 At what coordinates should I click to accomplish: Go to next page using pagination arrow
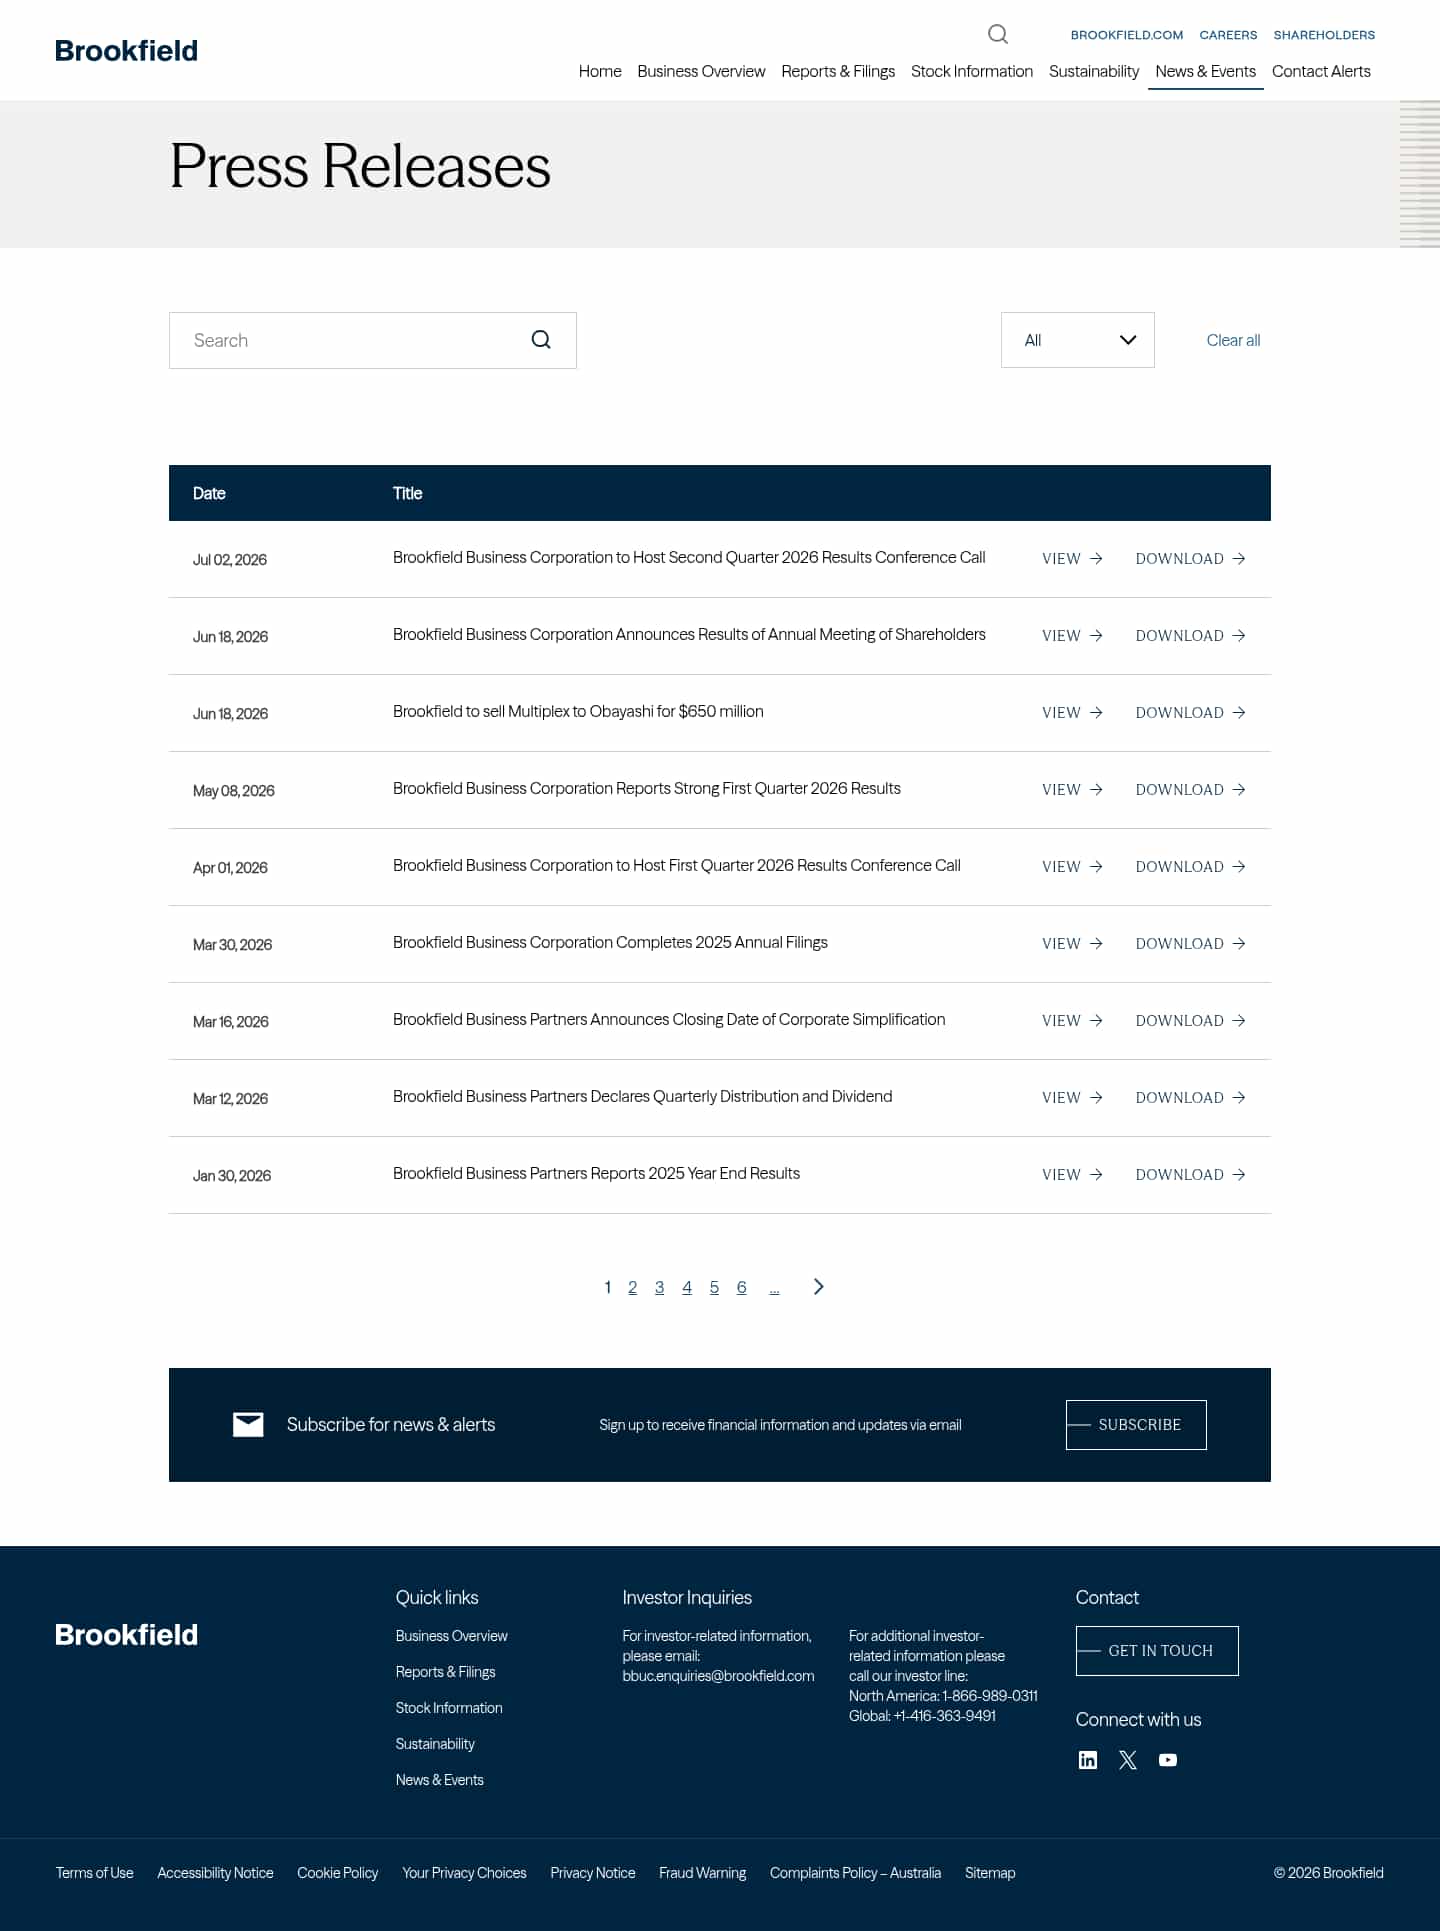click(818, 1287)
